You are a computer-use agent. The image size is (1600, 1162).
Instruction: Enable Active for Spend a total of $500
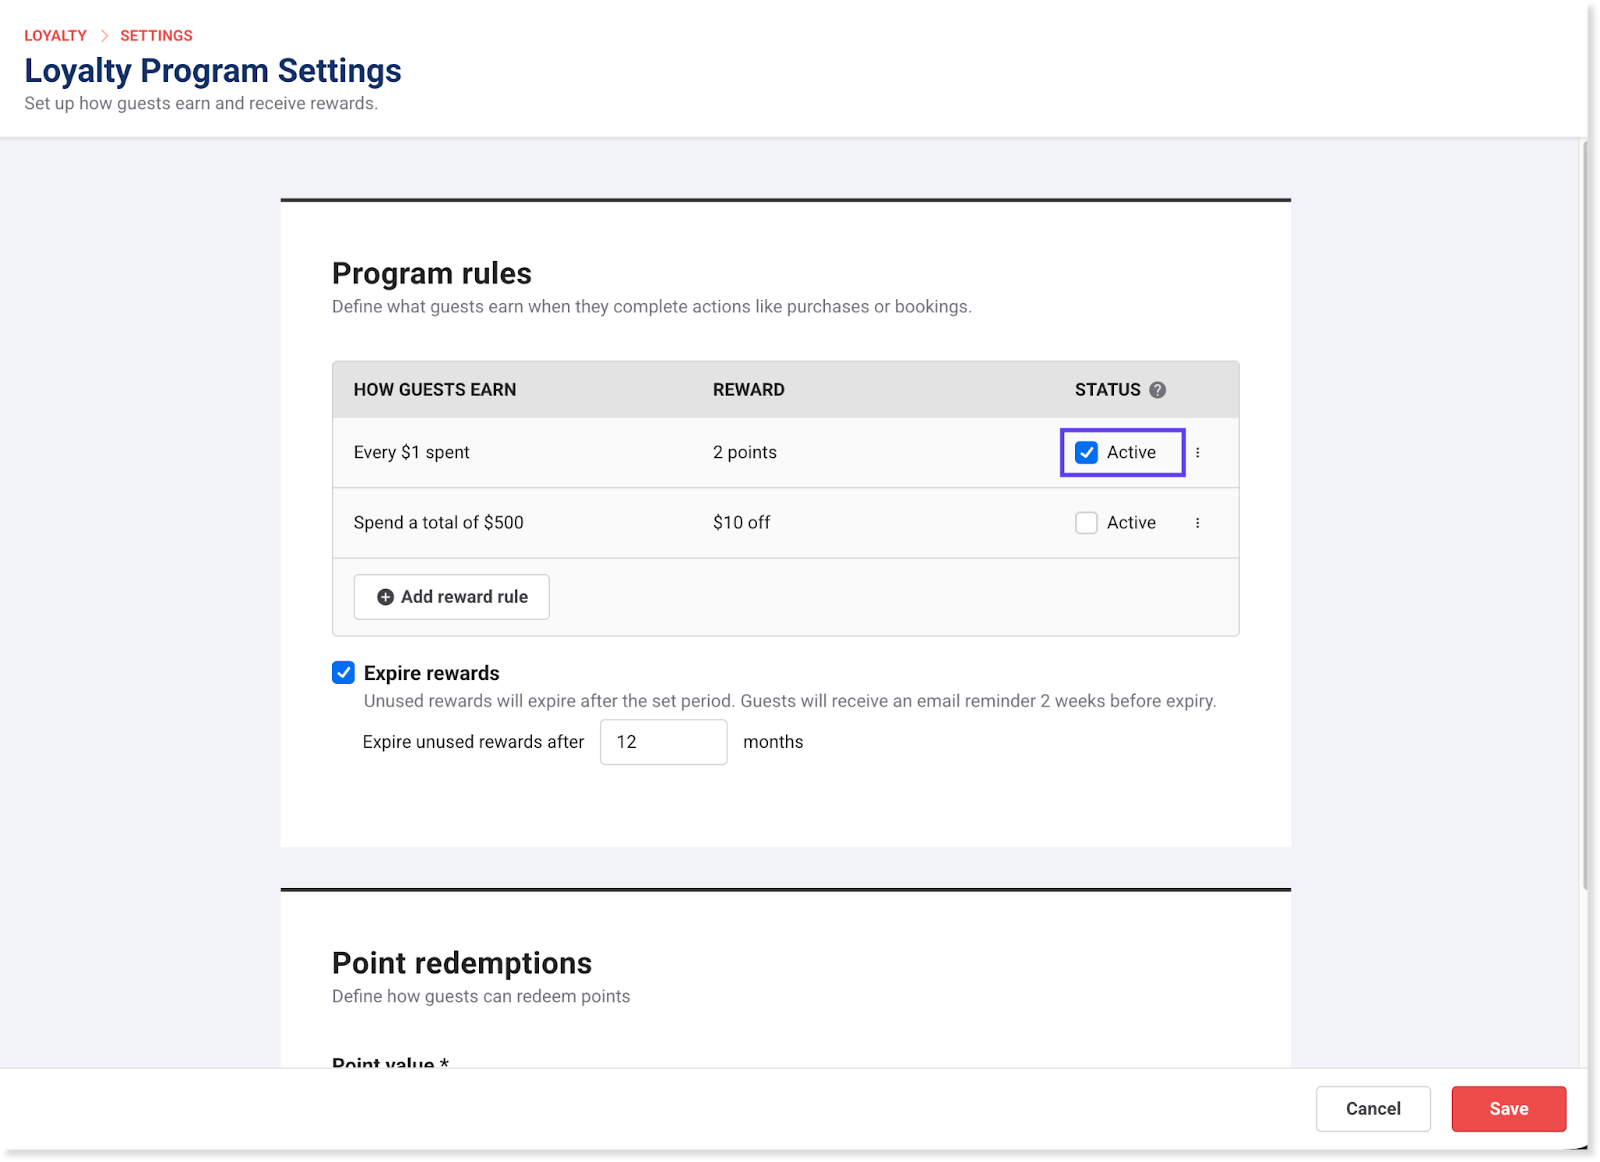click(x=1086, y=523)
